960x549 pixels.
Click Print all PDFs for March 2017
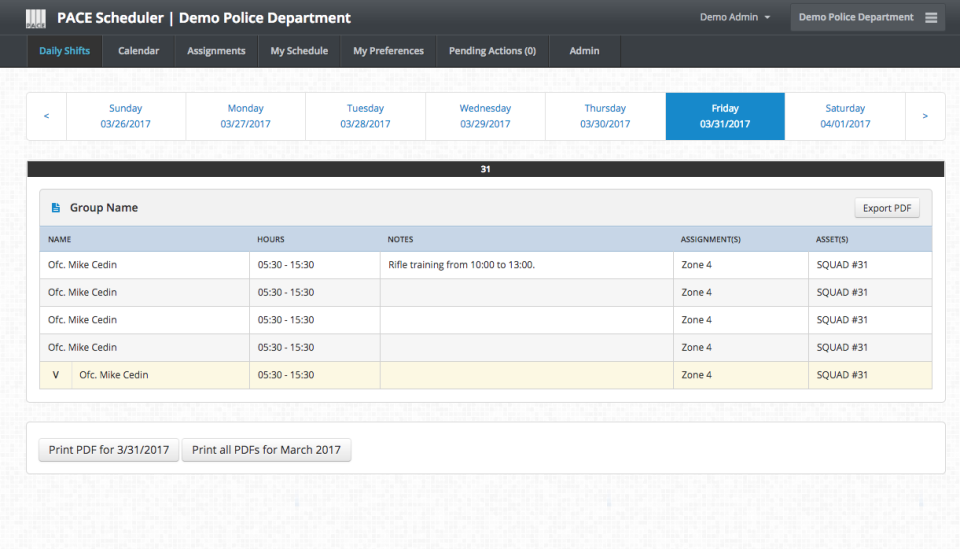266,450
